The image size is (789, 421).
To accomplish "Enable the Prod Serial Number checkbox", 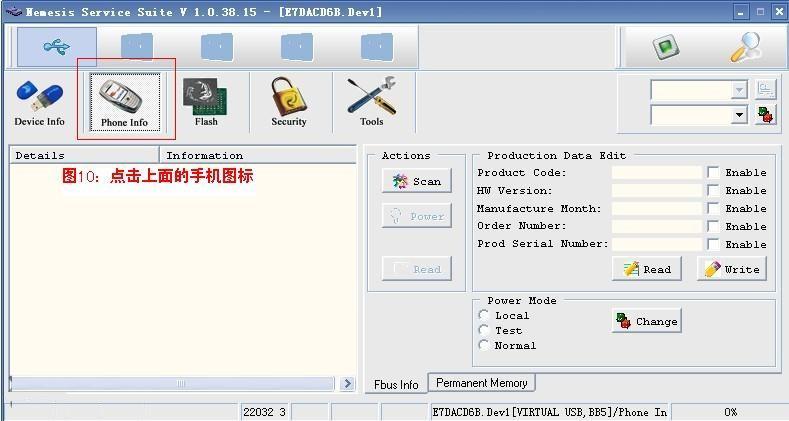I will point(713,244).
